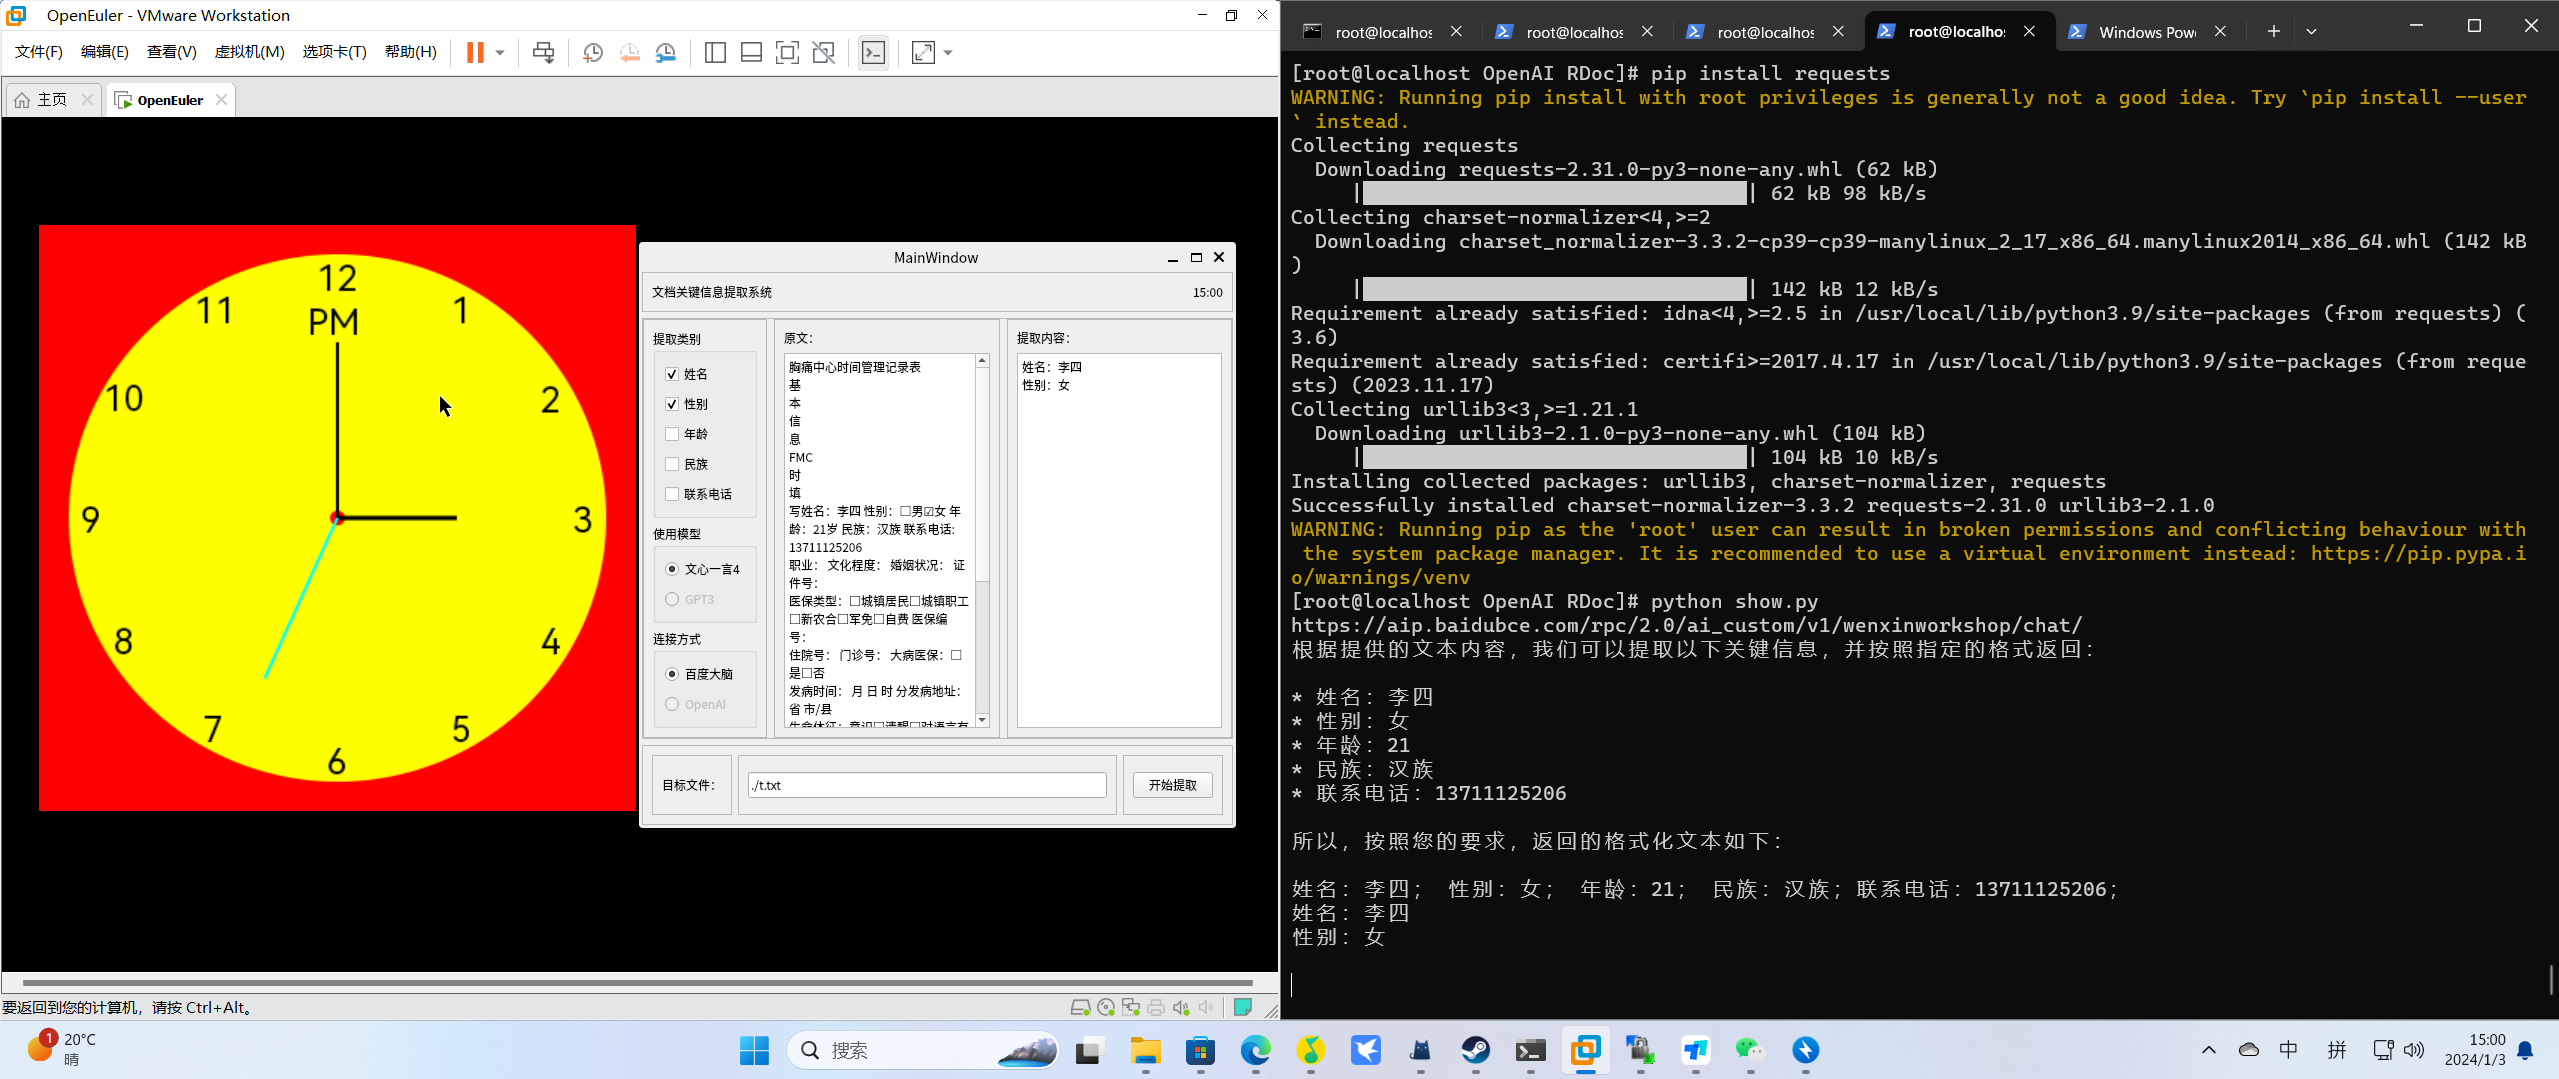Viewport: 2559px width, 1079px height.
Task: Select the 文心一言4 model radio button
Action: click(x=672, y=569)
